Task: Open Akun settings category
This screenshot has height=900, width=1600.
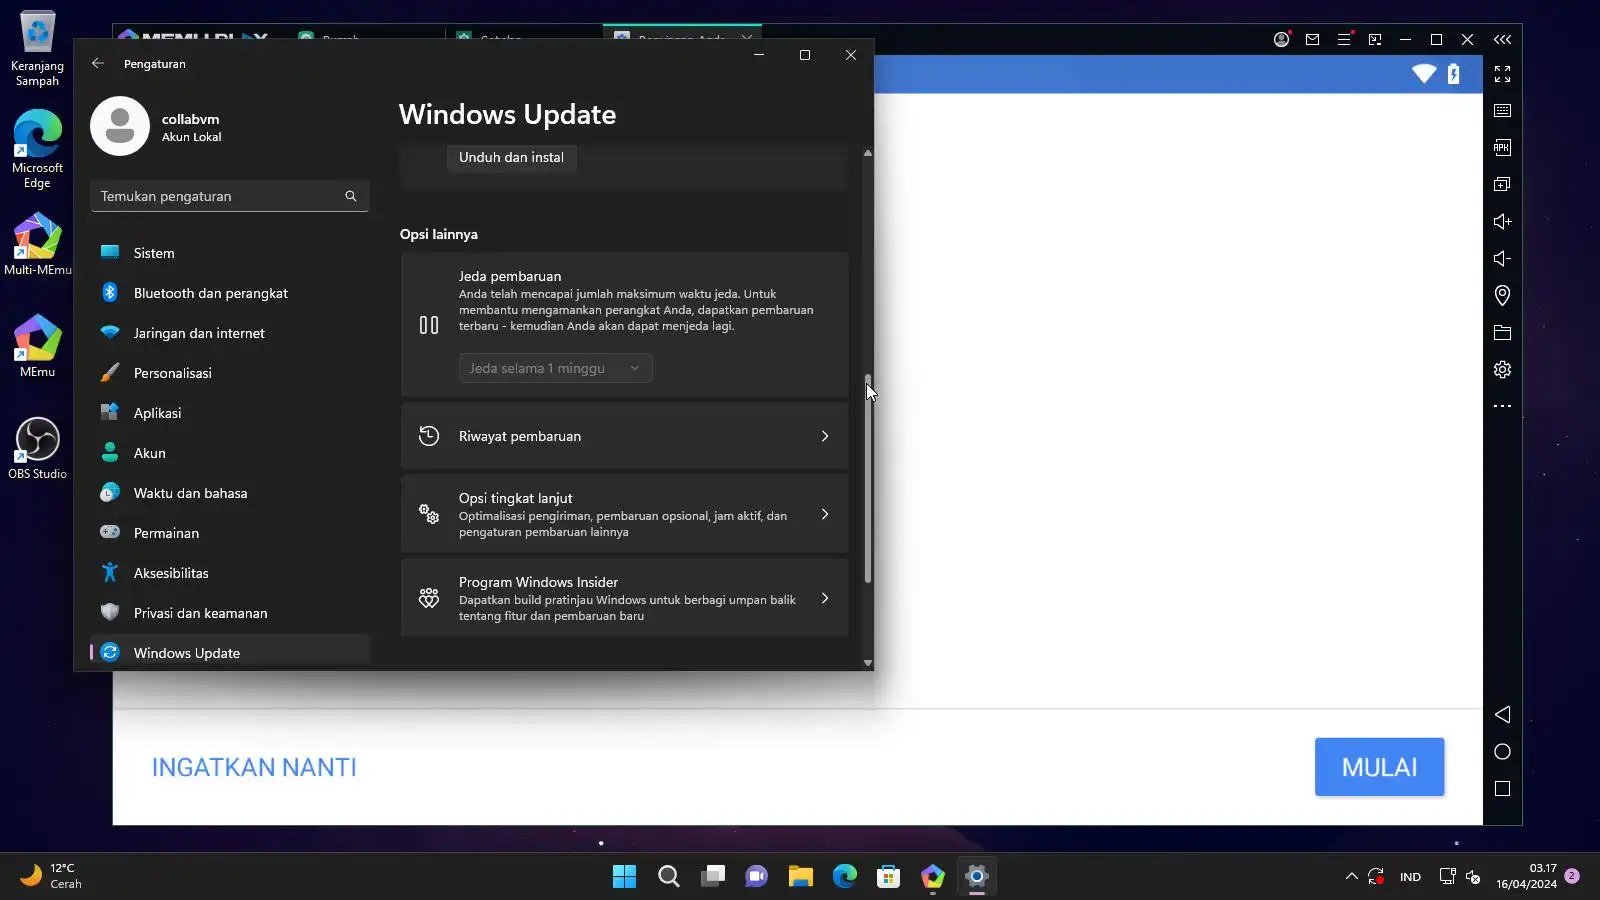Action: click(230, 453)
